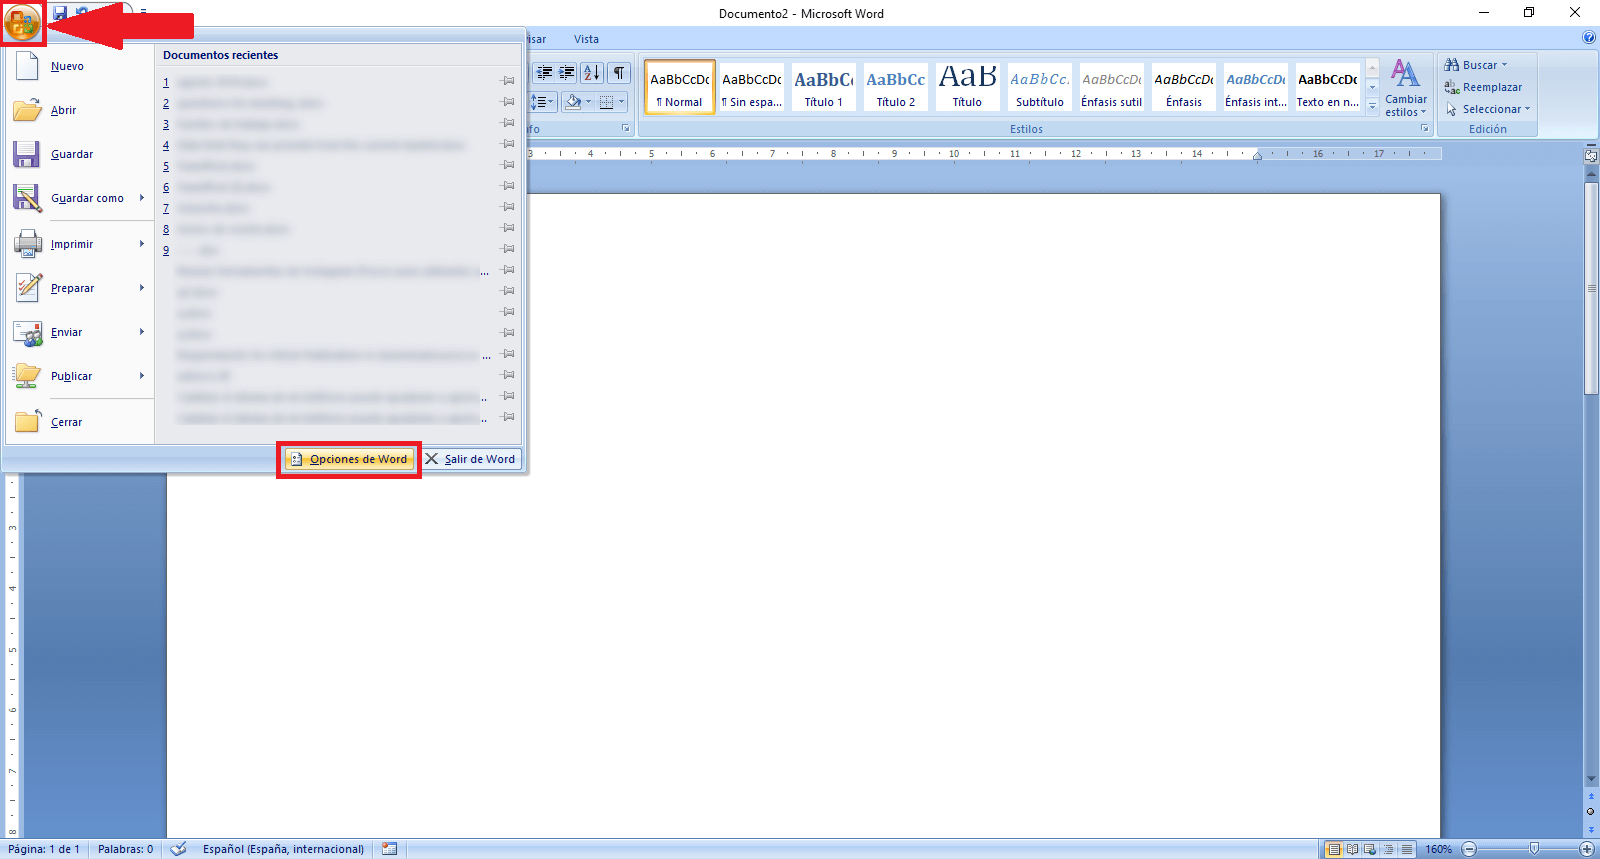
Task: Pin recent document number 9
Action: tap(508, 249)
